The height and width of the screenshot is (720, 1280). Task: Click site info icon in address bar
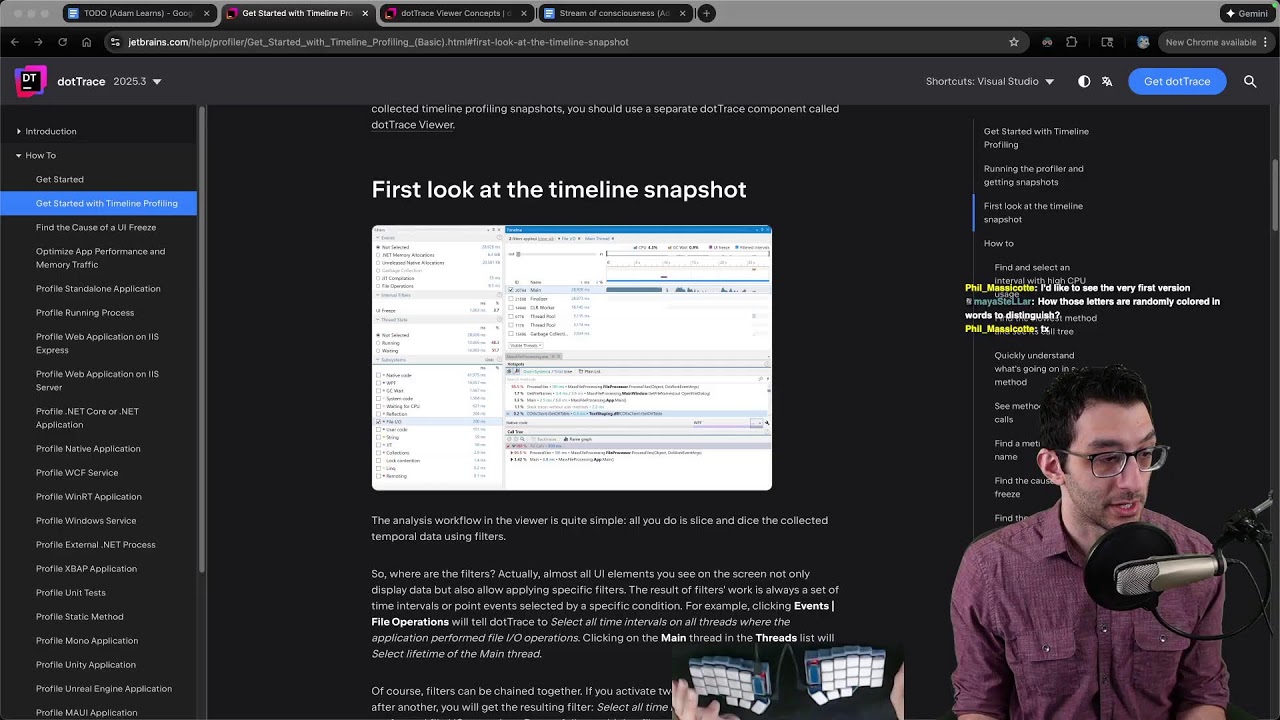[x=115, y=42]
